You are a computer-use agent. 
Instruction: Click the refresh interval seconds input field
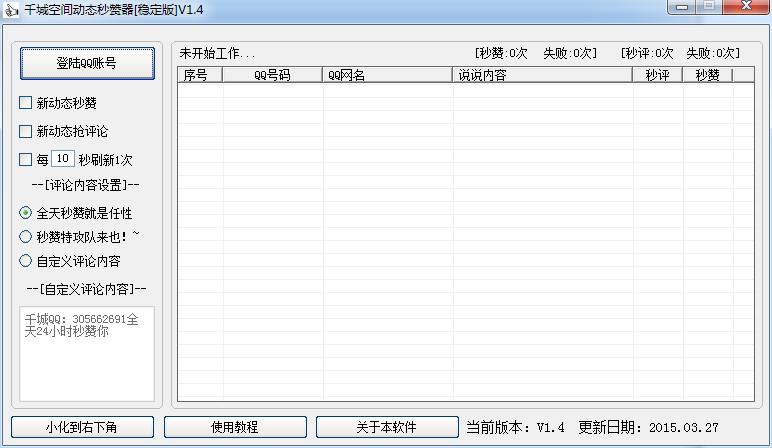[x=62, y=159]
